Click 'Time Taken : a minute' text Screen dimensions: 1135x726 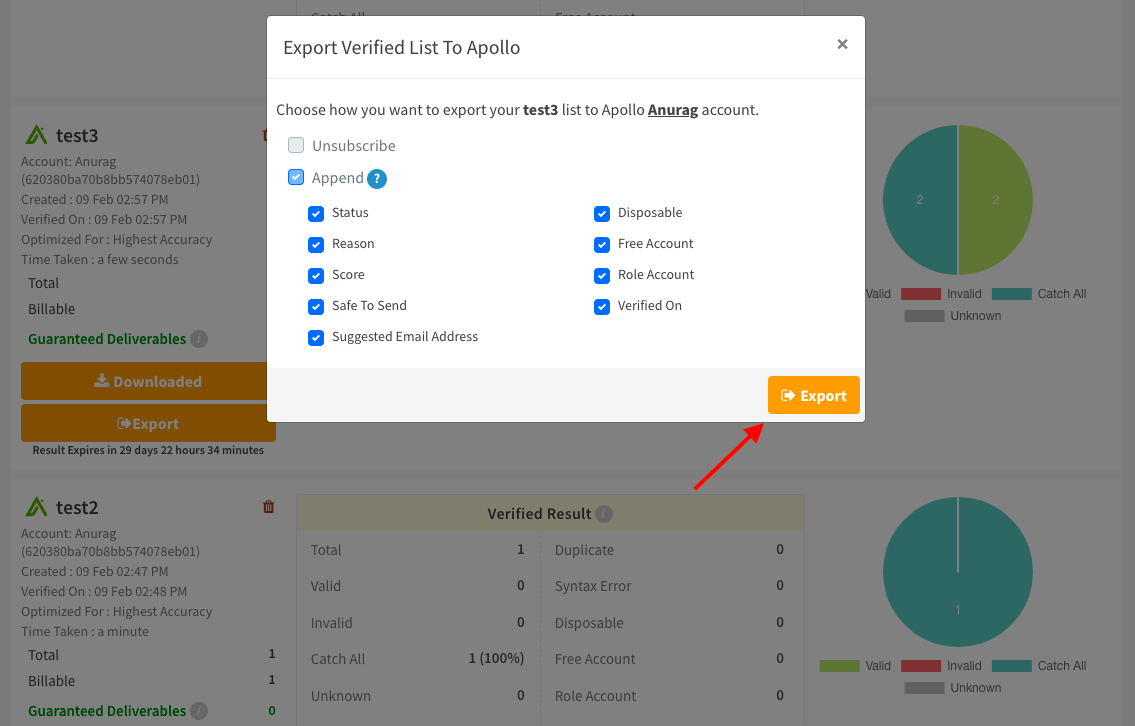[85, 631]
